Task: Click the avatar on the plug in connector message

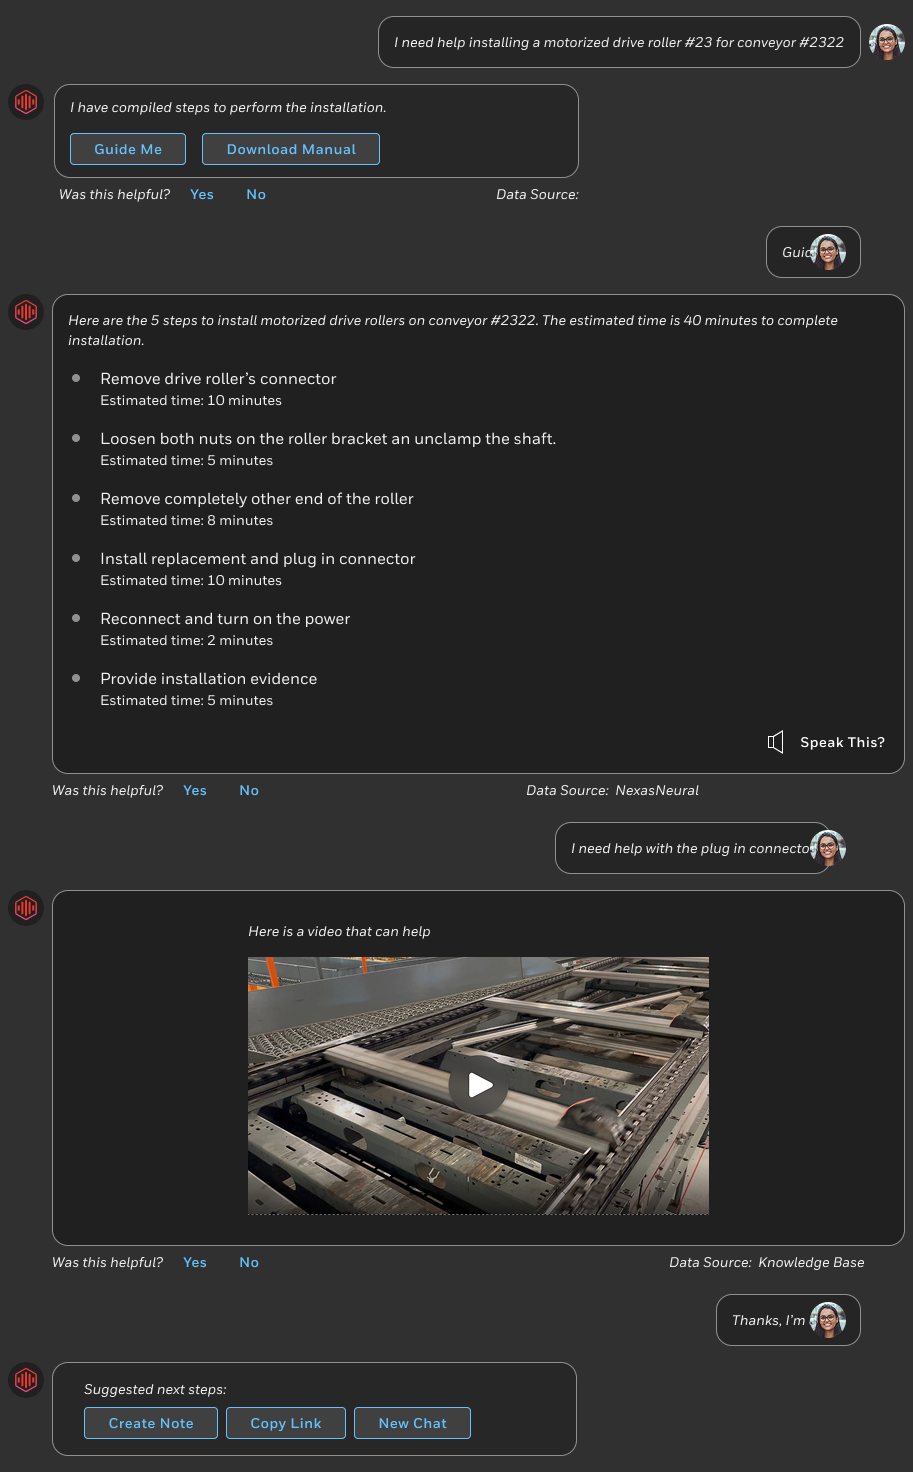Action: click(x=828, y=848)
